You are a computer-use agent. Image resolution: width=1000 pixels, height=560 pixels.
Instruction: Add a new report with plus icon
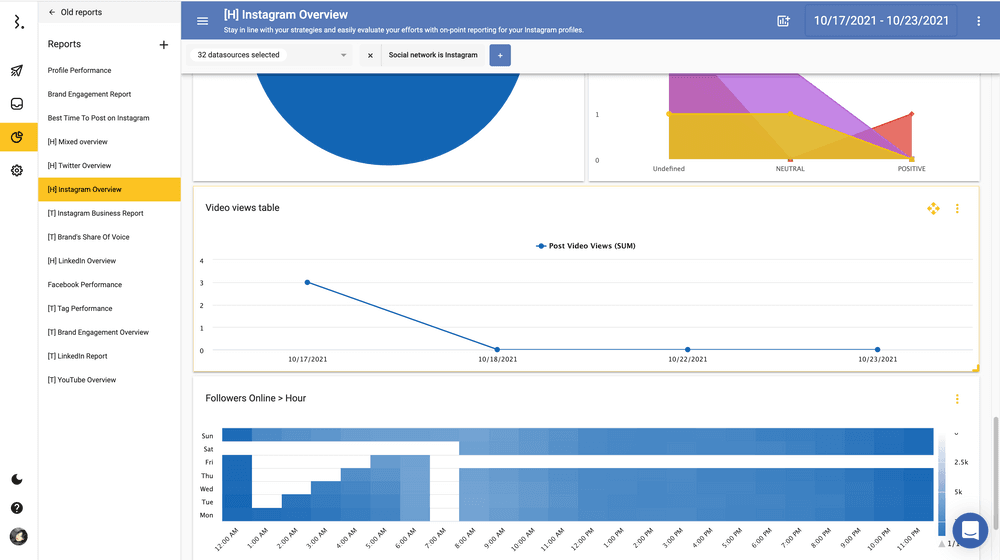coord(164,45)
